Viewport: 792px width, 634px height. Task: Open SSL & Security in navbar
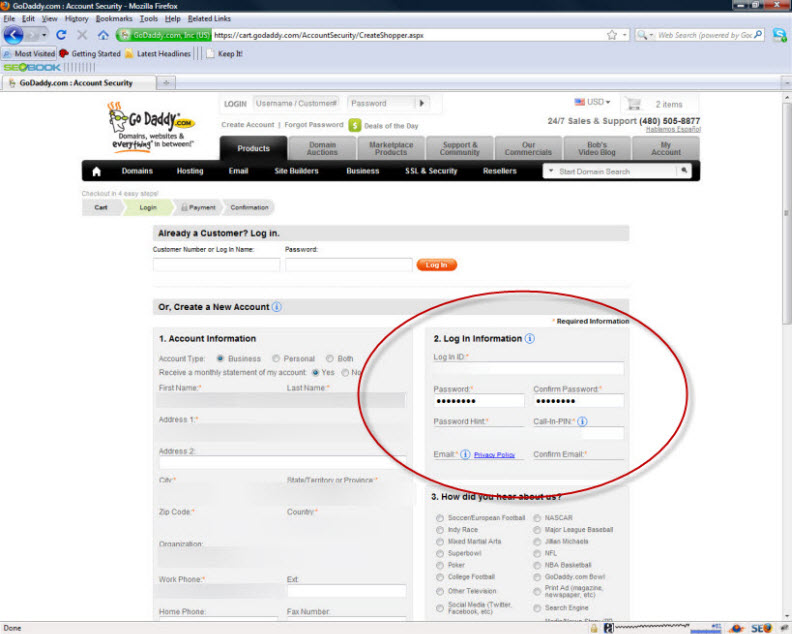pos(431,171)
